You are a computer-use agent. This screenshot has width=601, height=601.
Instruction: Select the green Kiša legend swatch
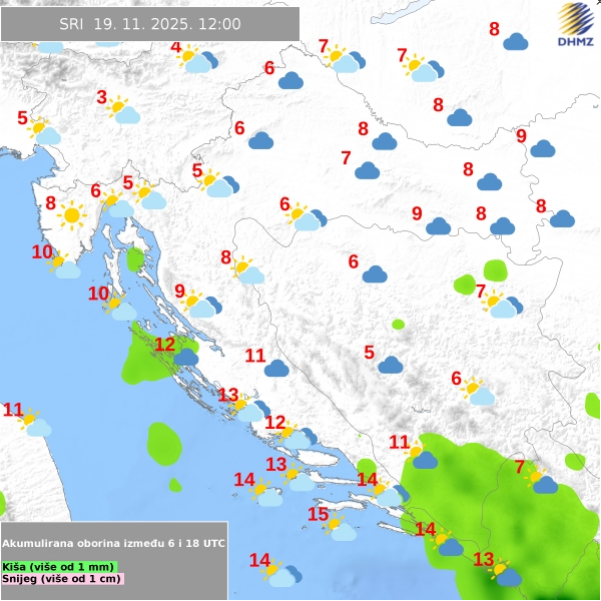(x=60, y=566)
